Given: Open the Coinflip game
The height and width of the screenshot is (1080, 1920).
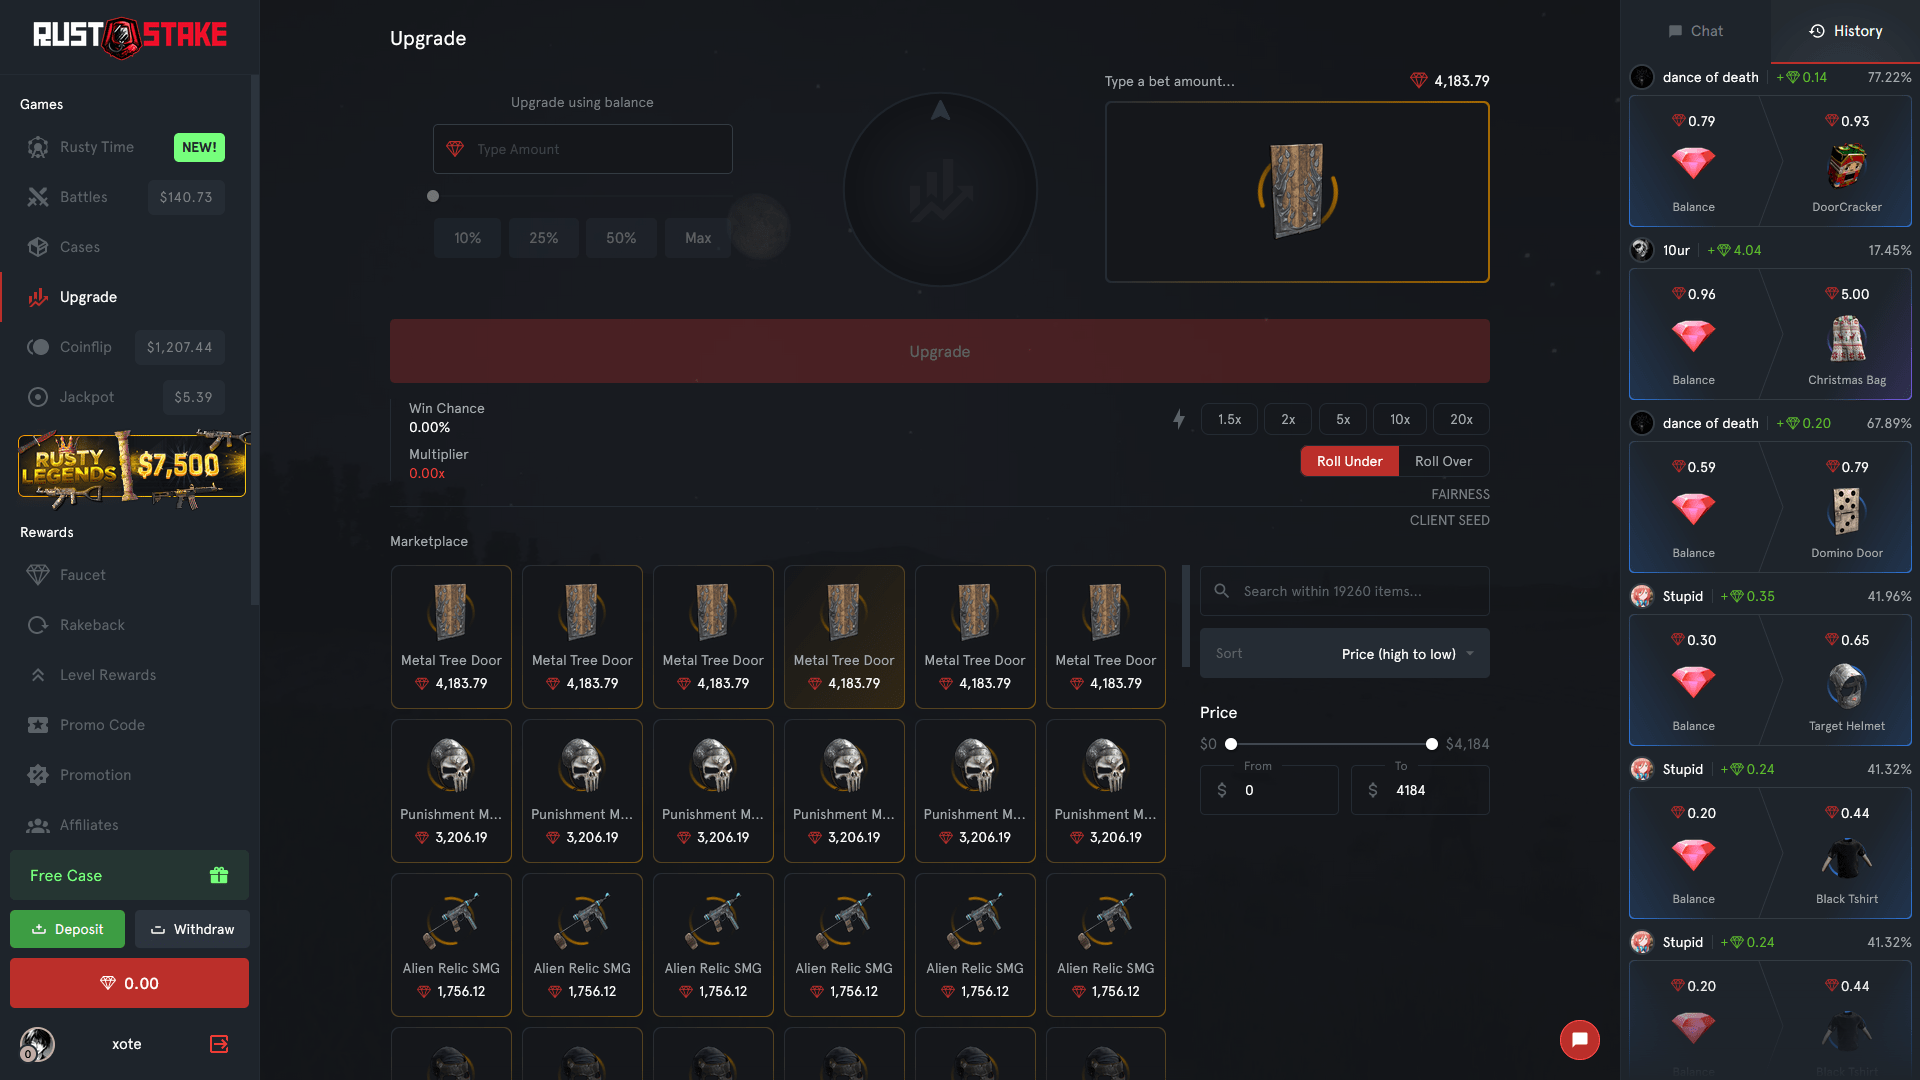Looking at the screenshot, I should point(86,347).
